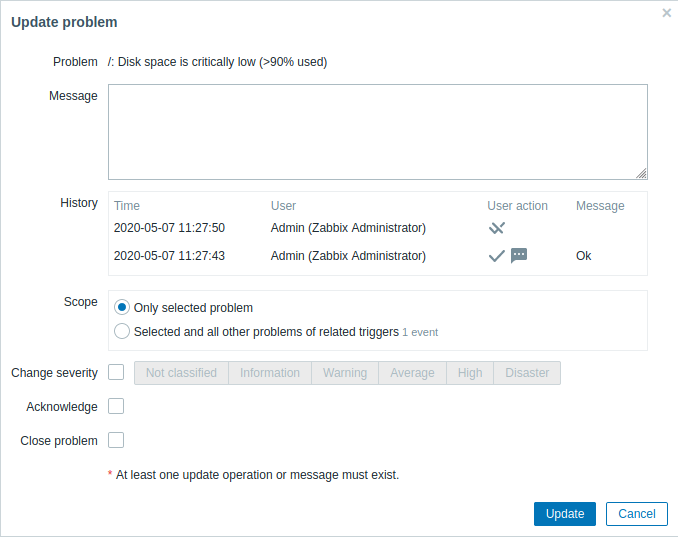The width and height of the screenshot is (678, 537).
Task: Click the unacknowledge icon in history
Action: [497, 228]
